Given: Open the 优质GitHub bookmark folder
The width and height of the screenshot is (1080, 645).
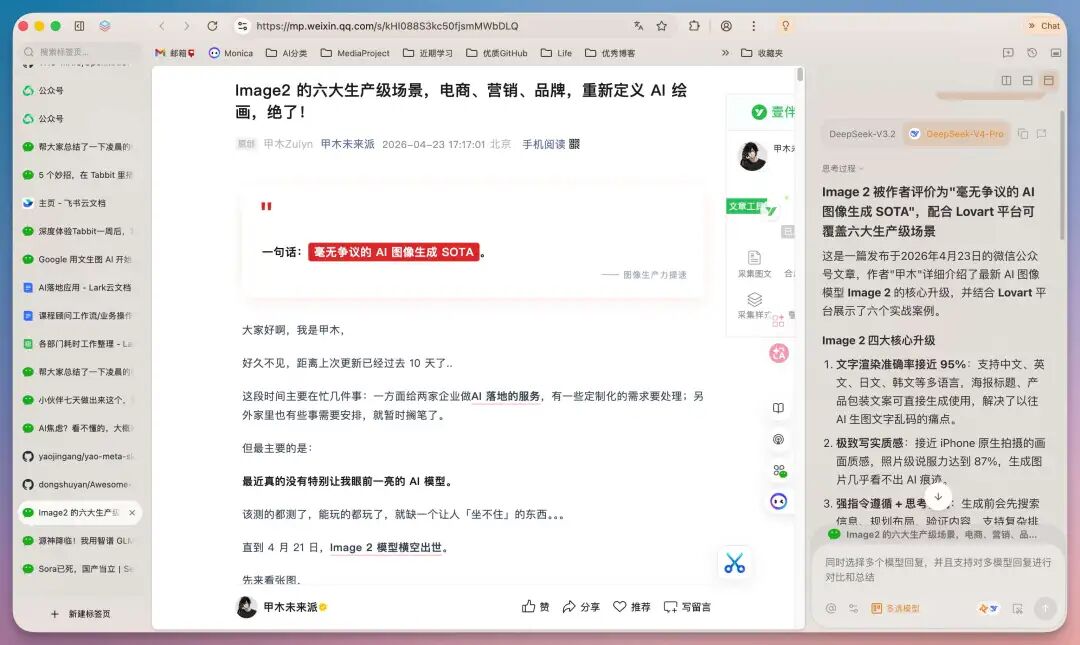Looking at the screenshot, I should (x=497, y=53).
